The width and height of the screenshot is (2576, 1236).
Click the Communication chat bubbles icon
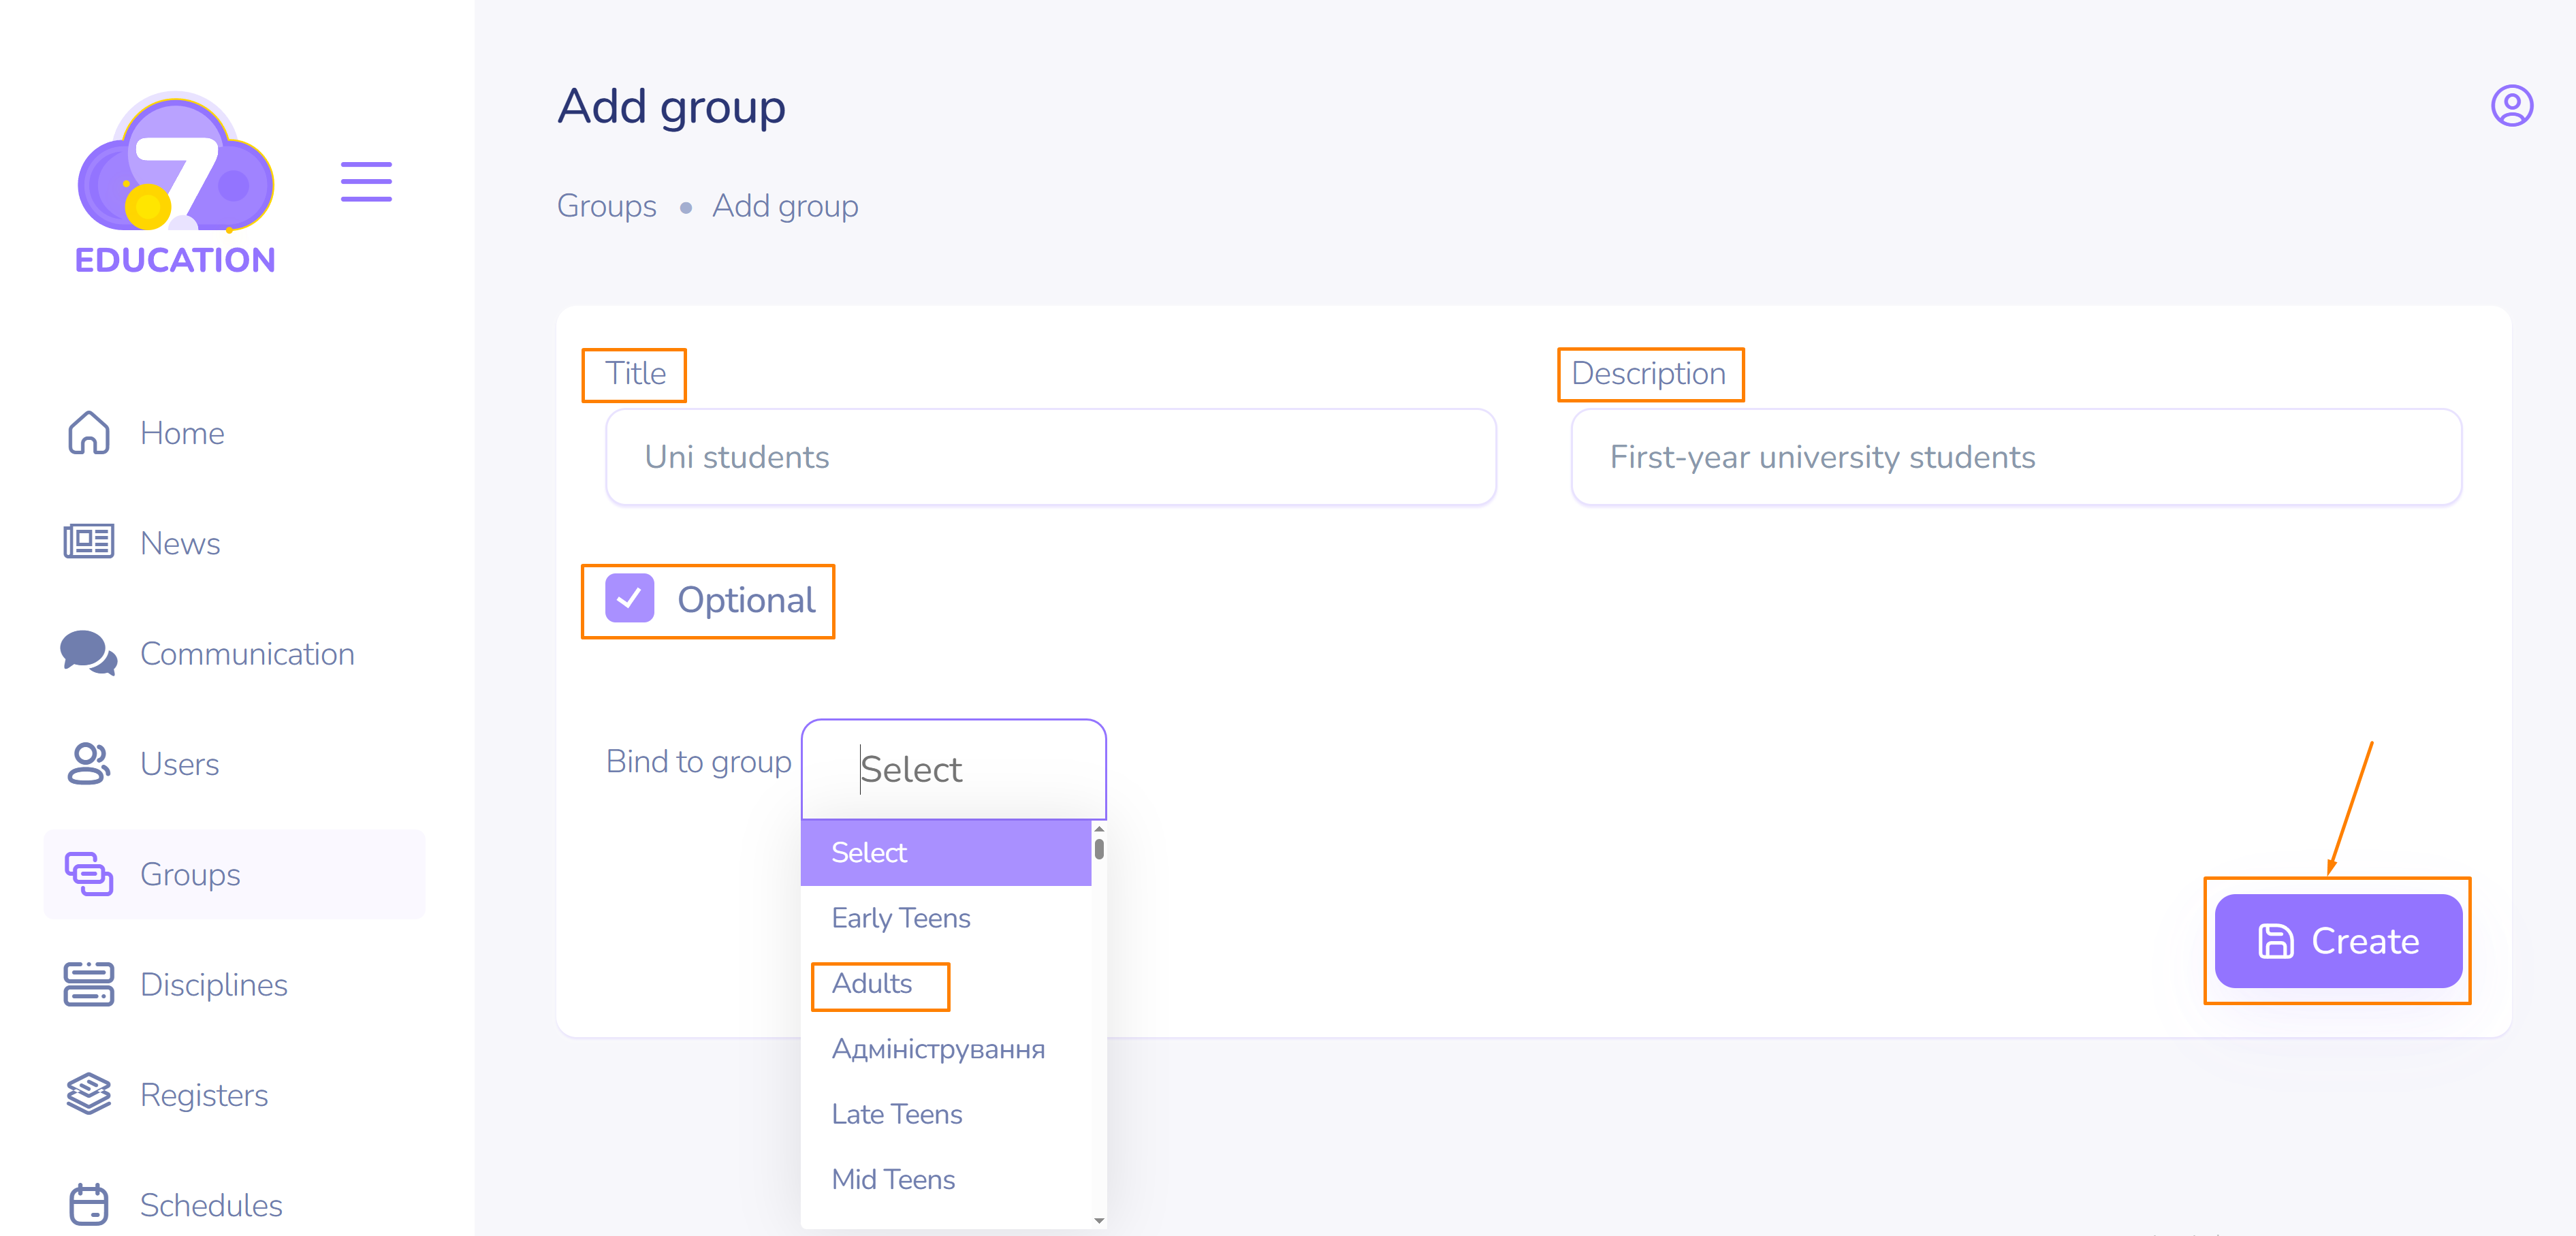tap(88, 653)
